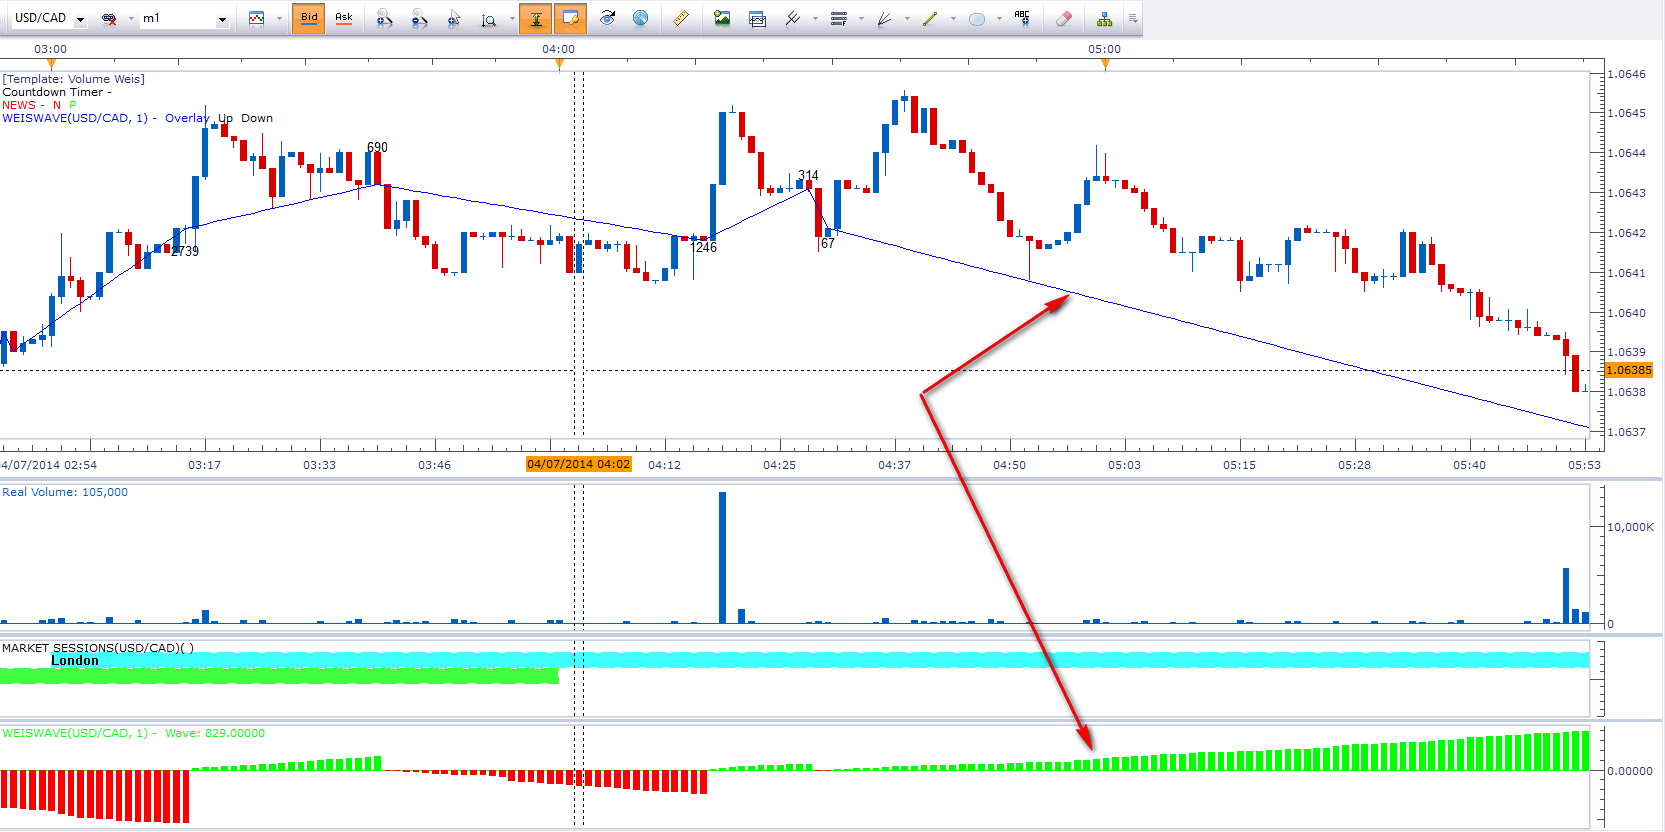Click the London session label
1665x832 pixels.
click(x=75, y=661)
